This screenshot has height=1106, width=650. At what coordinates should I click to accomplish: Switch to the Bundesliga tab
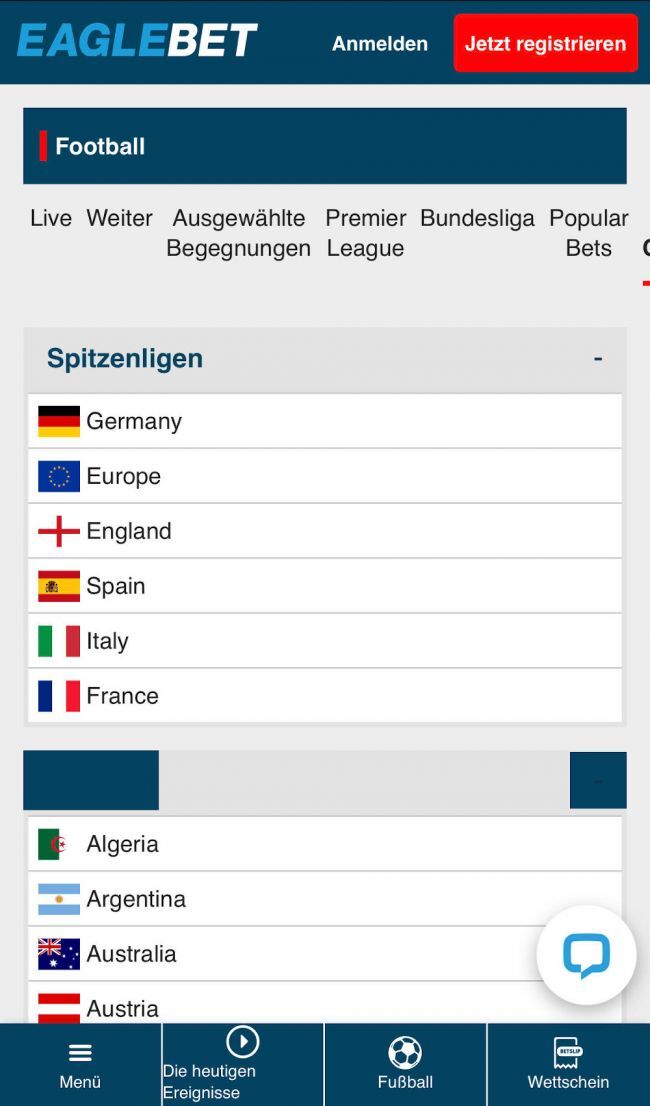click(477, 218)
